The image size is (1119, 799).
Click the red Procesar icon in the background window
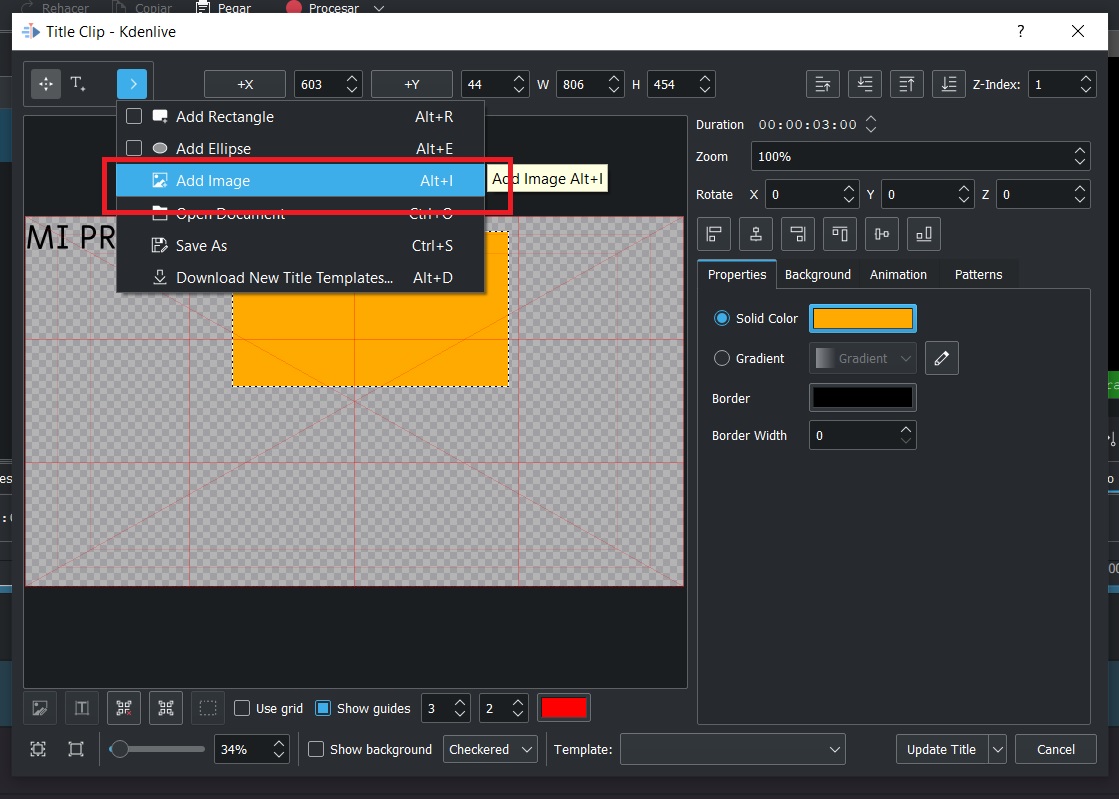click(293, 8)
